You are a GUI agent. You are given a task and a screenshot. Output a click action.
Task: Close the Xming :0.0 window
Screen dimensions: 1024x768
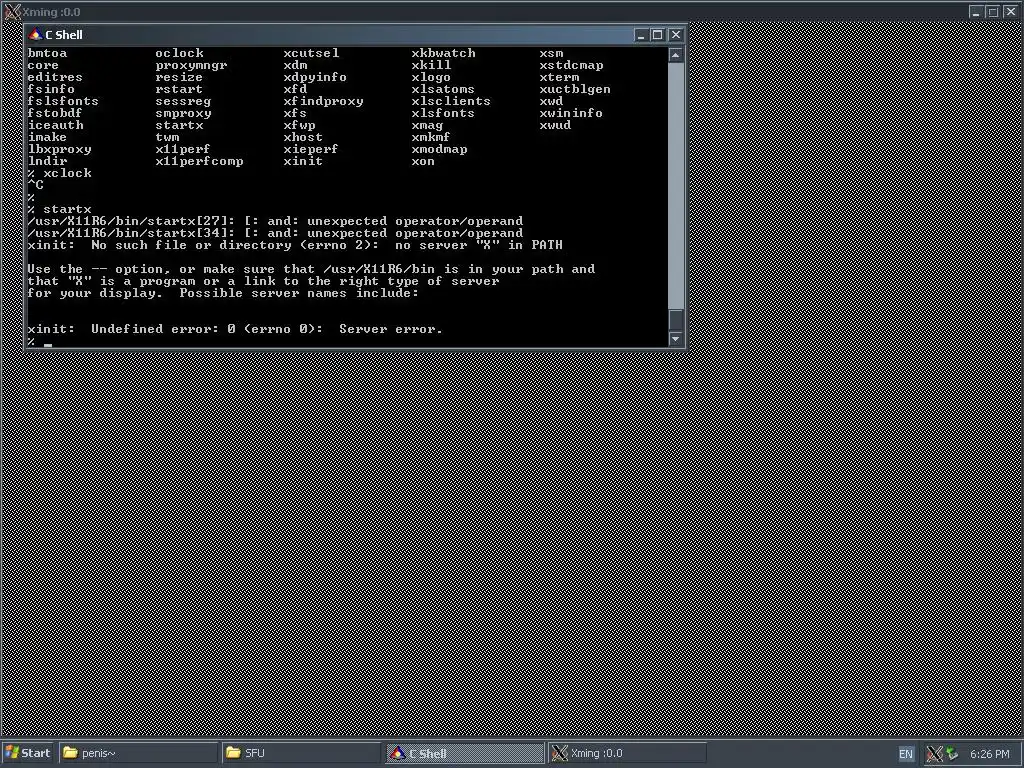(x=1010, y=12)
